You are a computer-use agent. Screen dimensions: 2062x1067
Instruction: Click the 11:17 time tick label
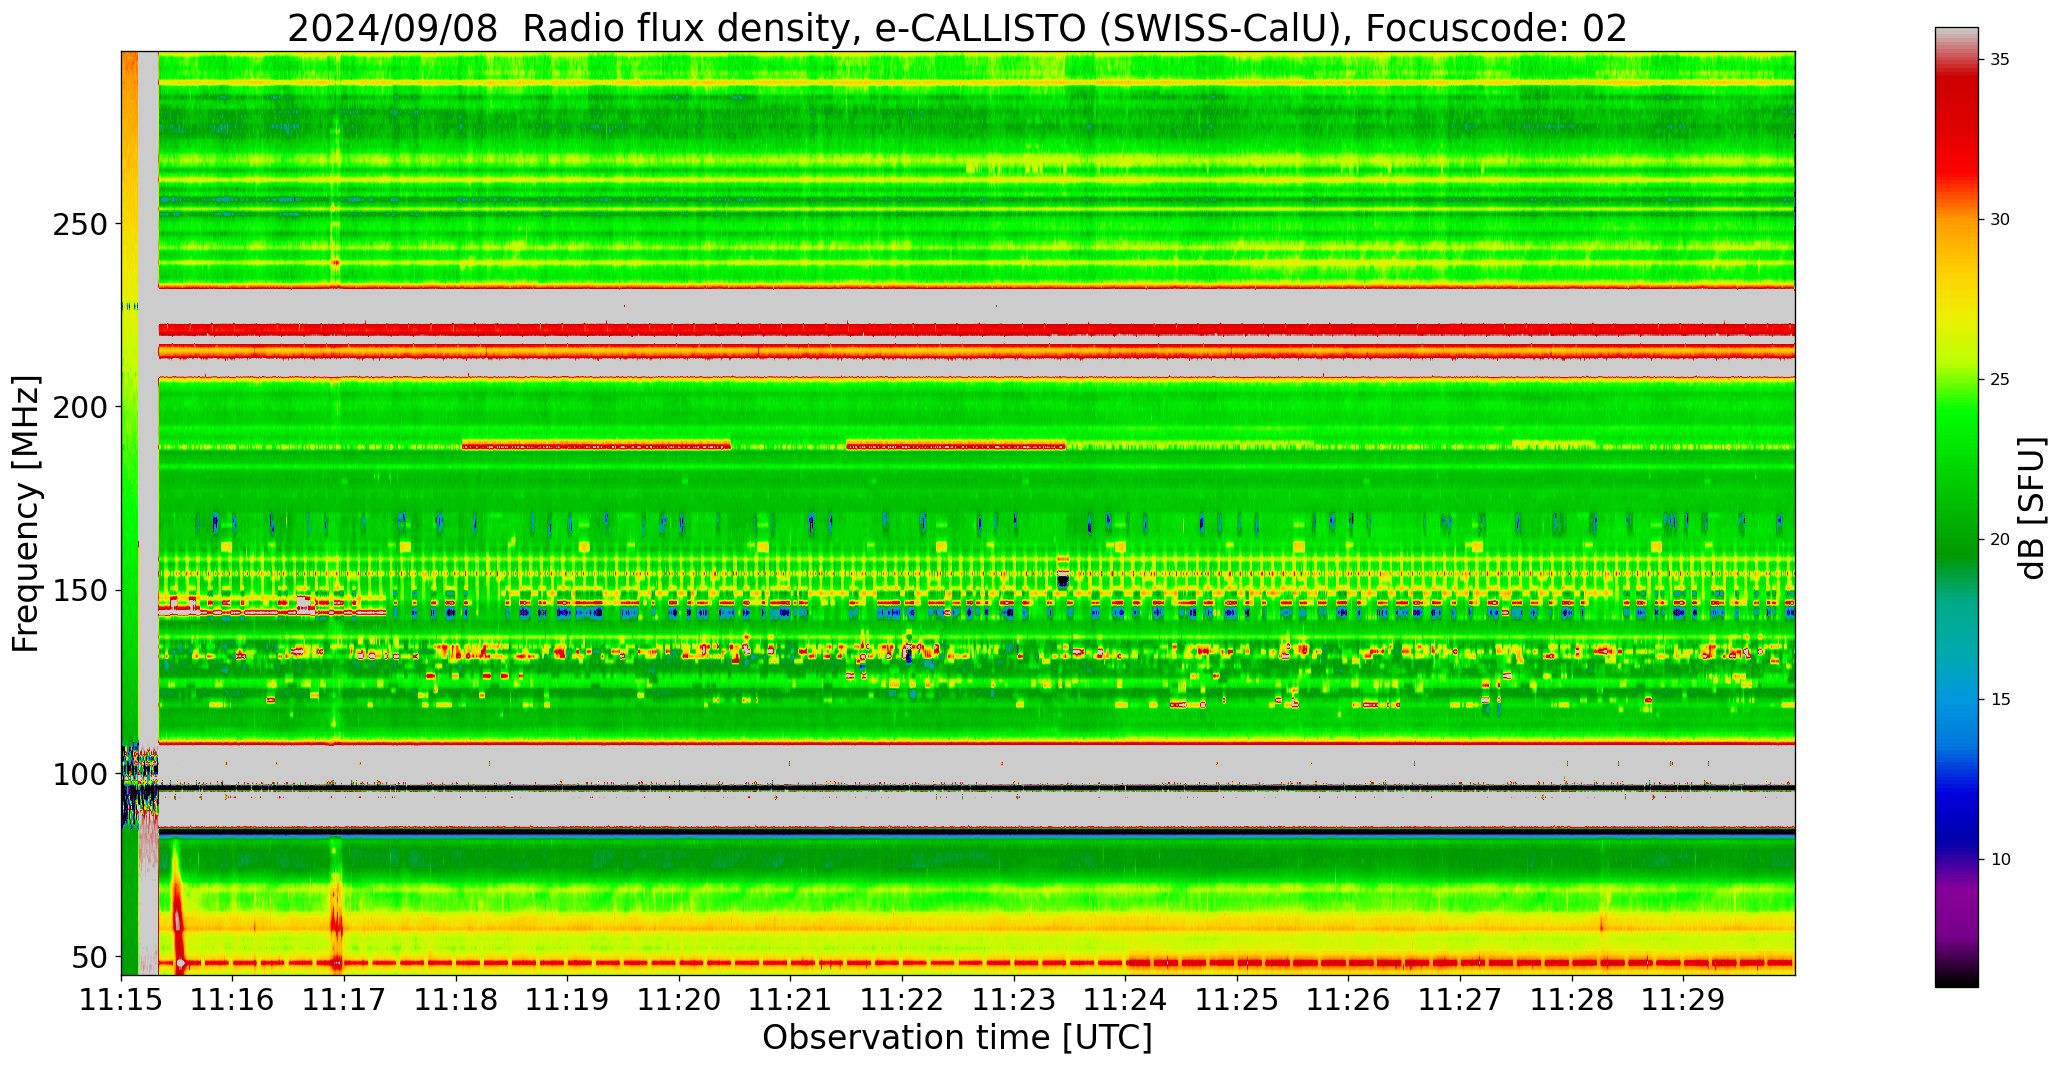click(x=345, y=1000)
